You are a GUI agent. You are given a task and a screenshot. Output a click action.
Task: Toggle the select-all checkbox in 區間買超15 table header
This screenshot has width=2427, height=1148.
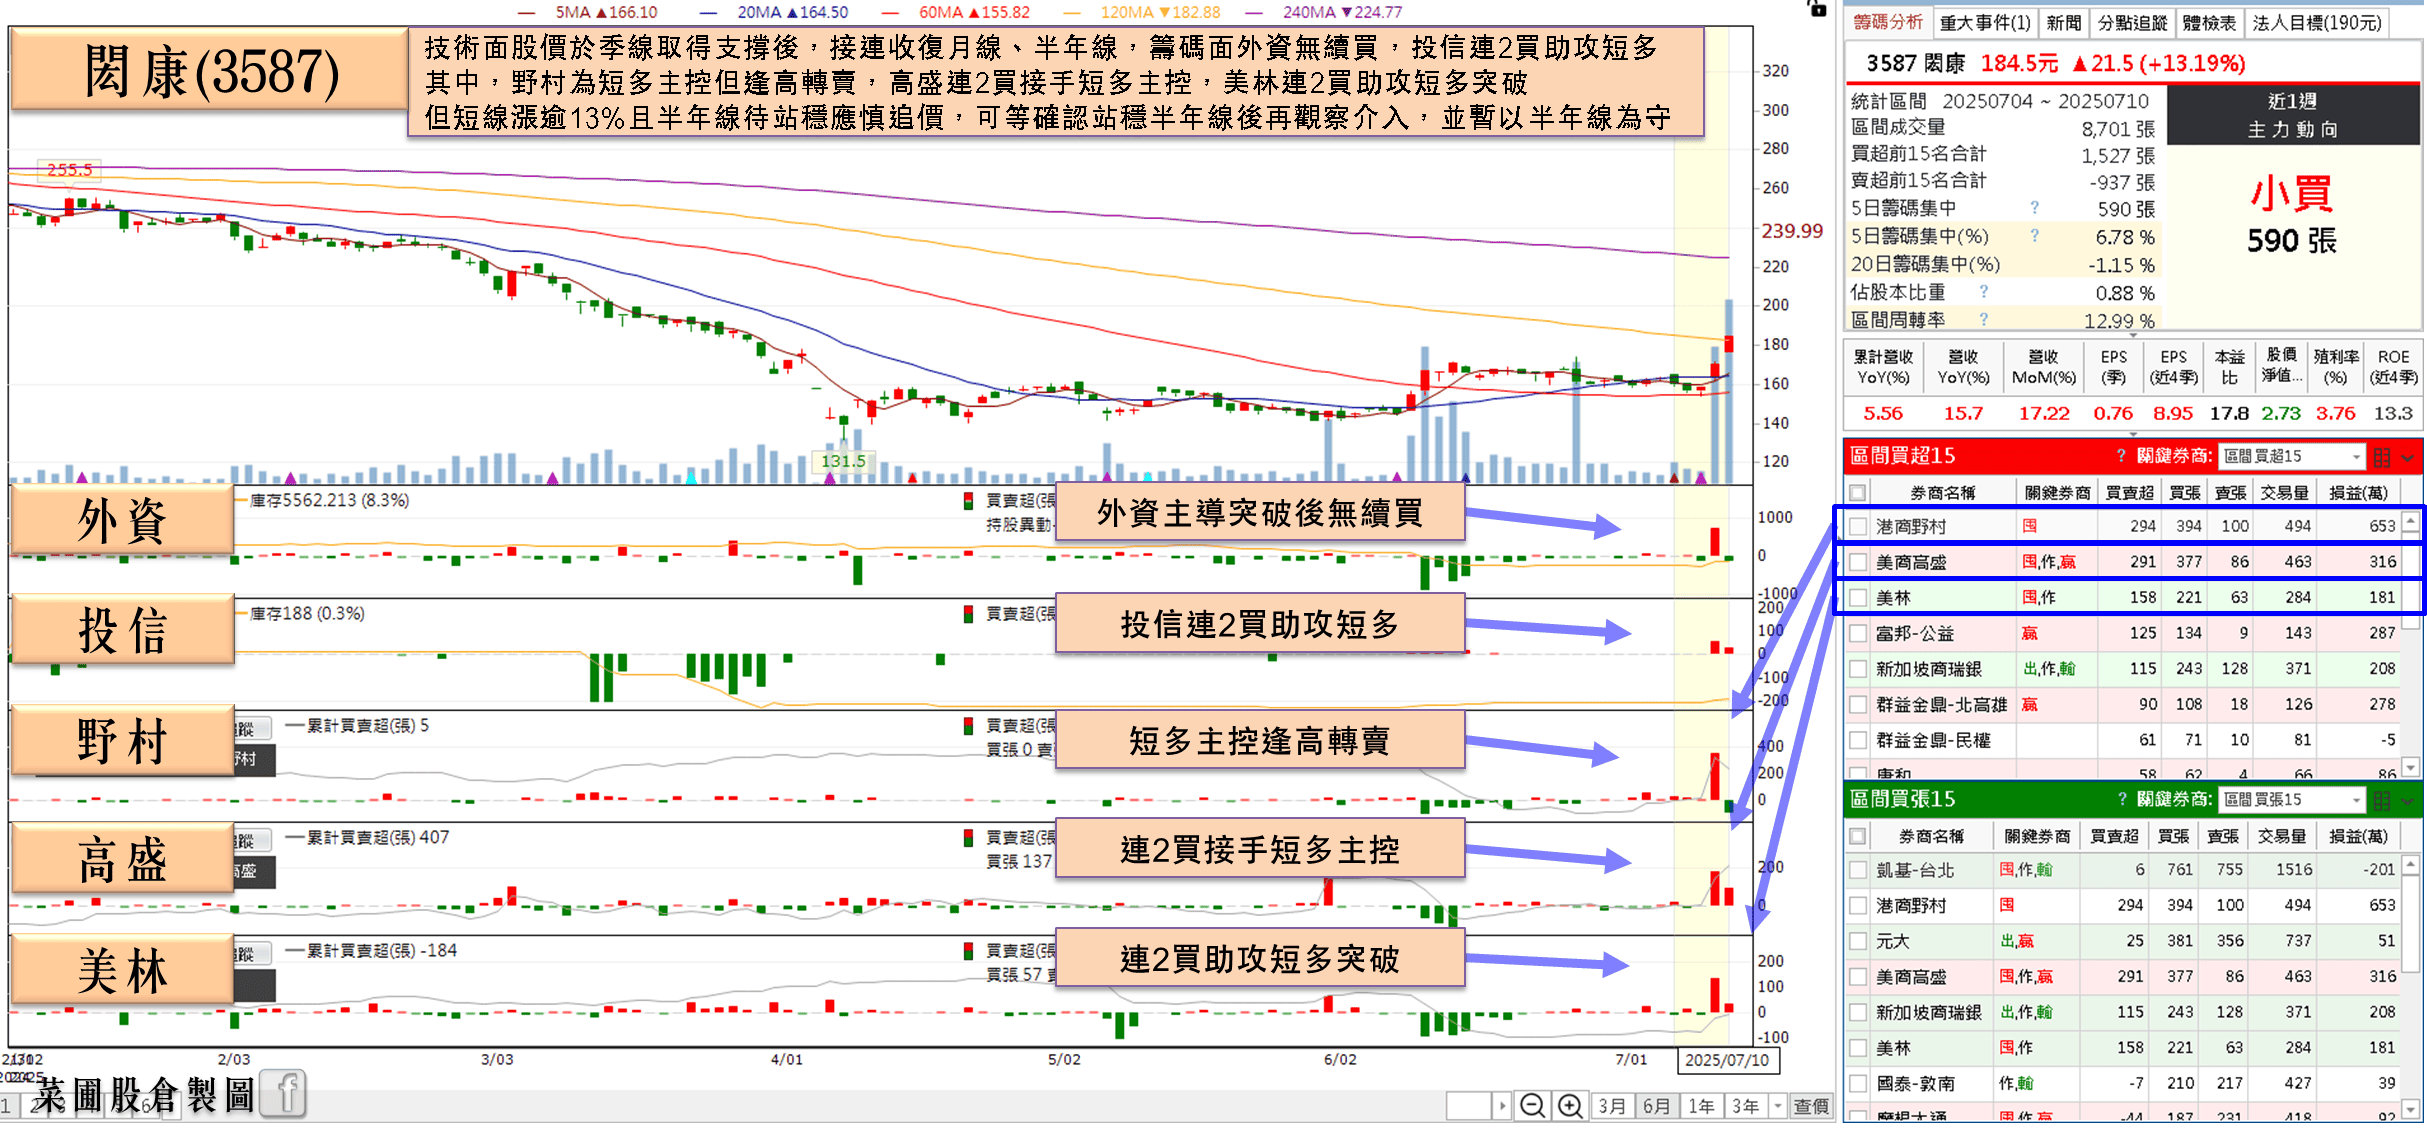point(1858,492)
